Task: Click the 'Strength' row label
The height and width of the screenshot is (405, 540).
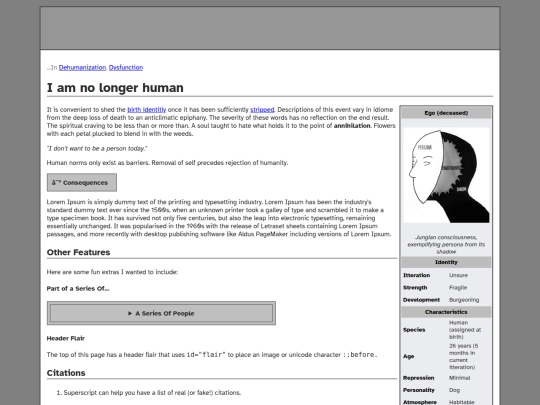Action: click(x=415, y=288)
